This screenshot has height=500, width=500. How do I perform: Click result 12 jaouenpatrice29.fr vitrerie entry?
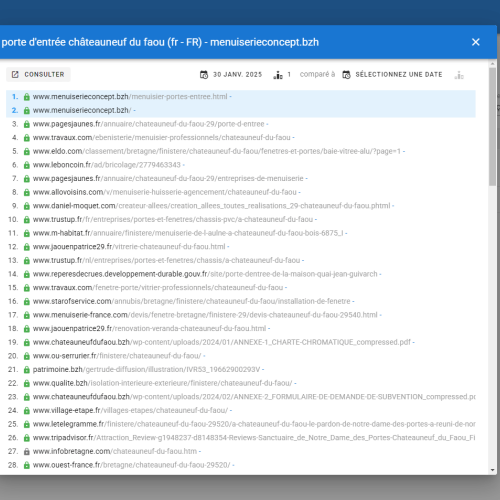(129, 247)
